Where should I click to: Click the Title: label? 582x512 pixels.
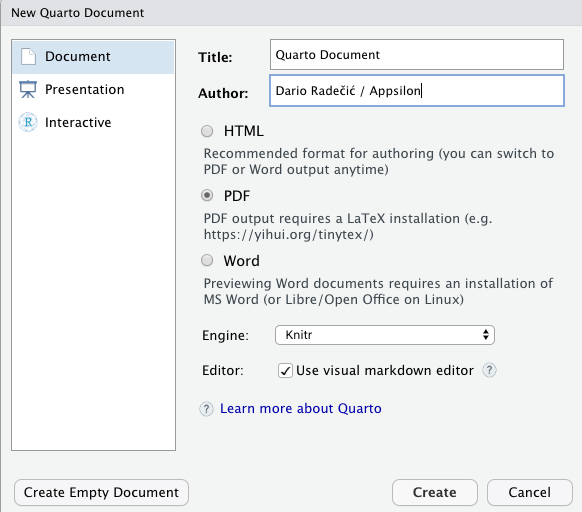pyautogui.click(x=215, y=57)
